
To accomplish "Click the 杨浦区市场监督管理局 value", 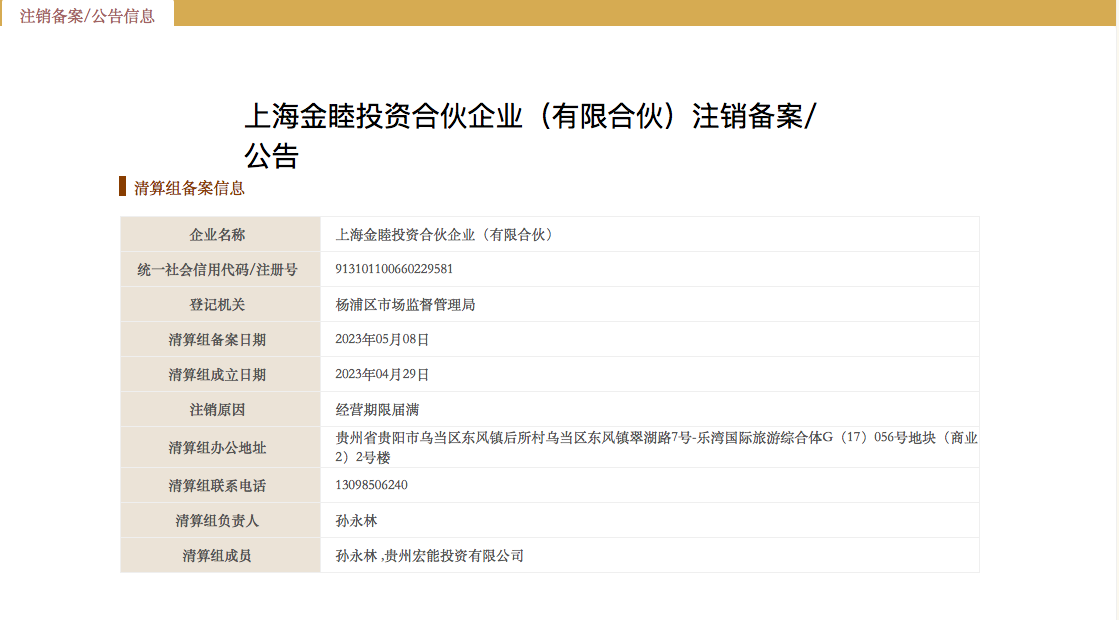I will [405, 305].
